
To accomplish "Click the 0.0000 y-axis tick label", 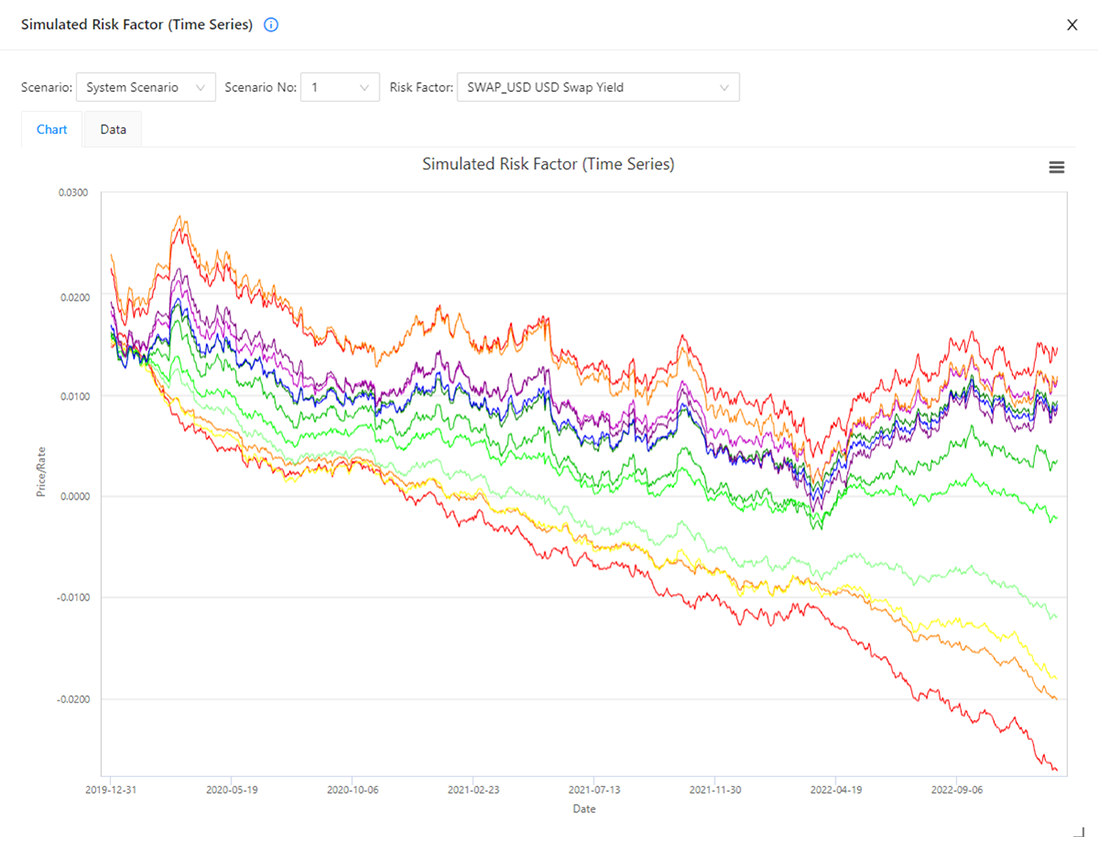I will click(73, 497).
